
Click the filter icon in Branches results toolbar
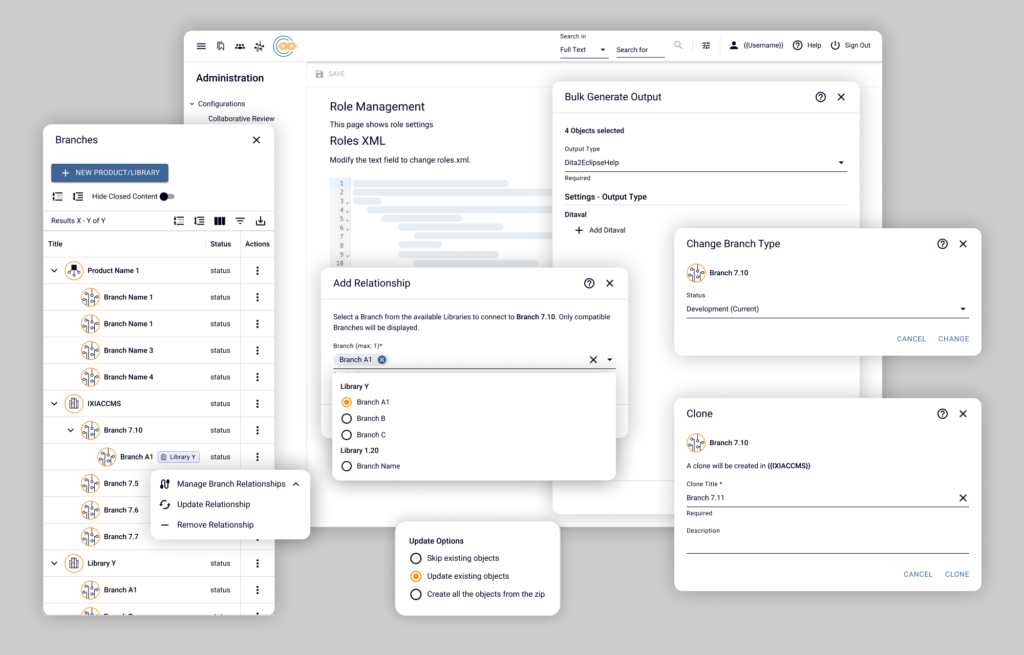240,221
